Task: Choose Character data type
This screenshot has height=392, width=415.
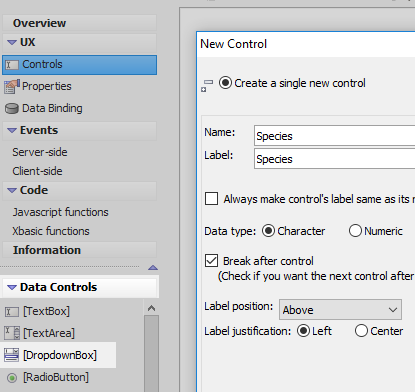Action: 268,231
